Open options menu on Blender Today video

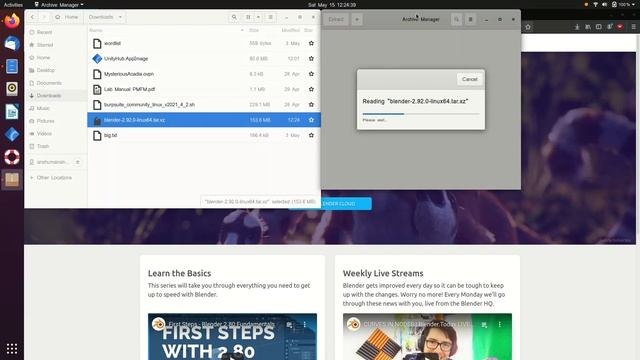pyautogui.click(x=500, y=324)
